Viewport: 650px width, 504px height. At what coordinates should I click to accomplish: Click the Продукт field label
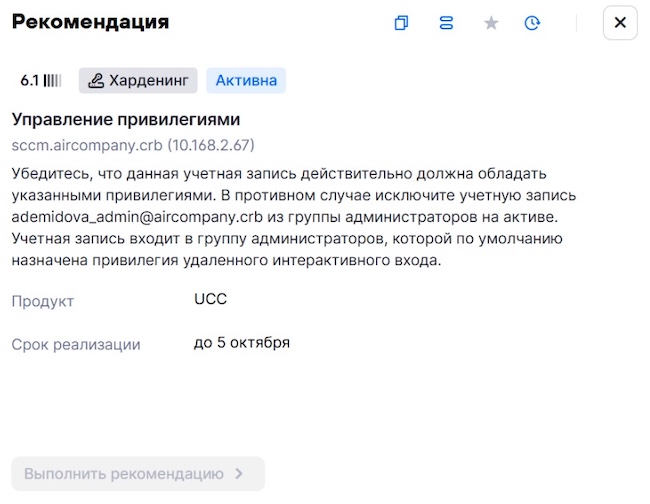click(x=42, y=301)
